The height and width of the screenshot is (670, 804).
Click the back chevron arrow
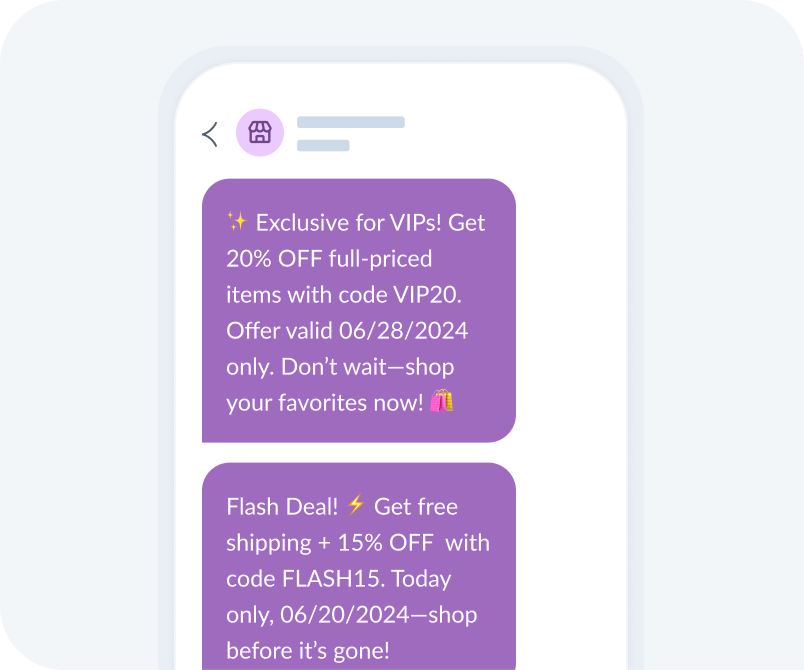pos(210,132)
